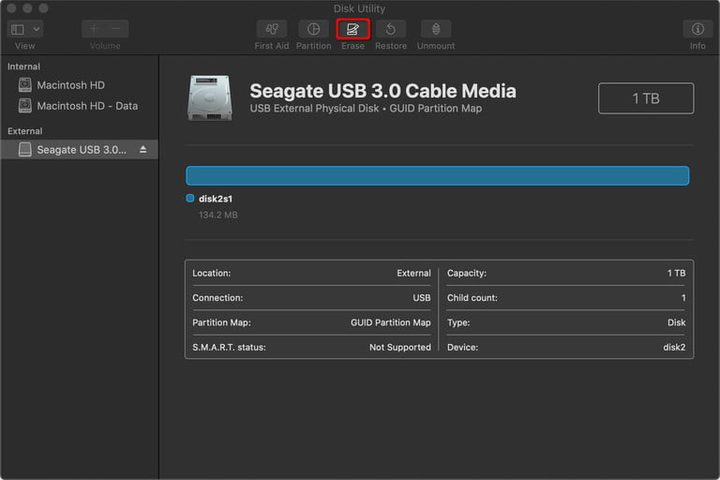Select Macintosh HD in sidebar
Viewport: 720px width, 480px height.
(x=79, y=85)
